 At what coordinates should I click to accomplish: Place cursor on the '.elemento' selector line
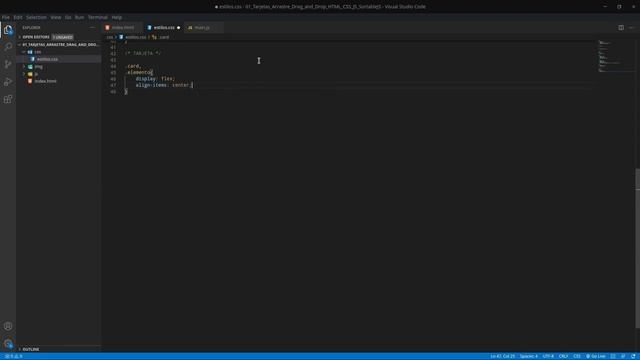tap(139, 72)
